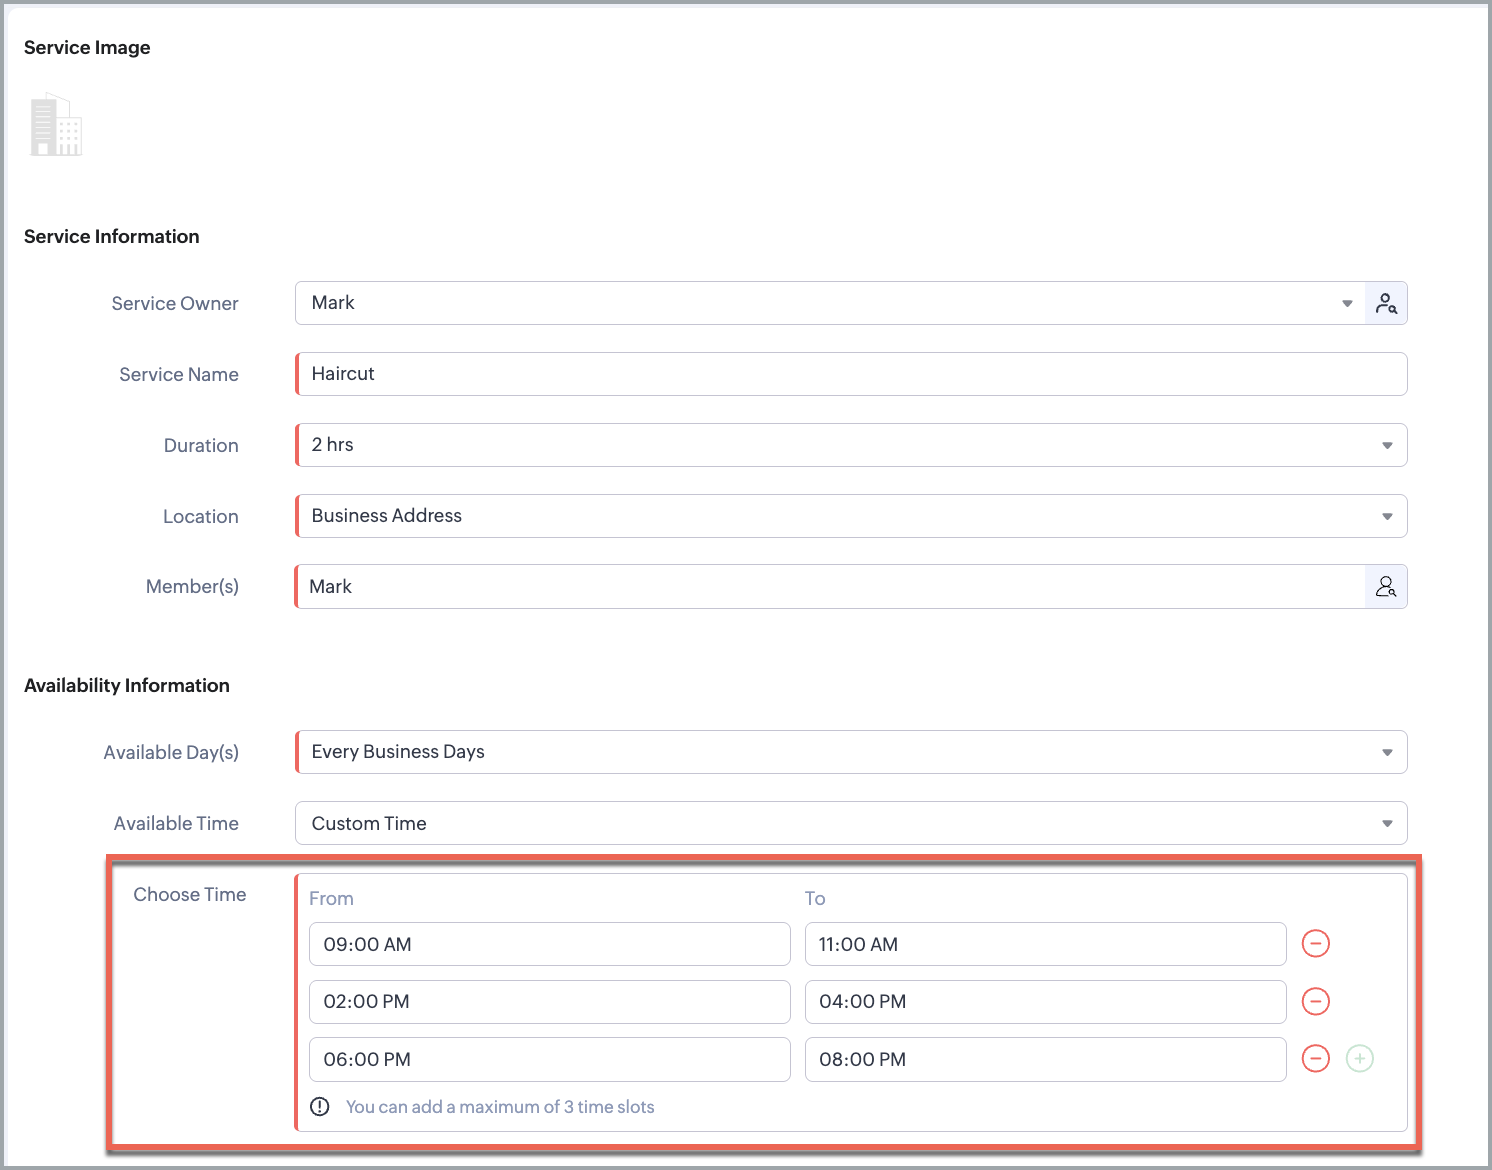
Task: Click the info icon beside maximum time slots note
Action: [x=320, y=1106]
